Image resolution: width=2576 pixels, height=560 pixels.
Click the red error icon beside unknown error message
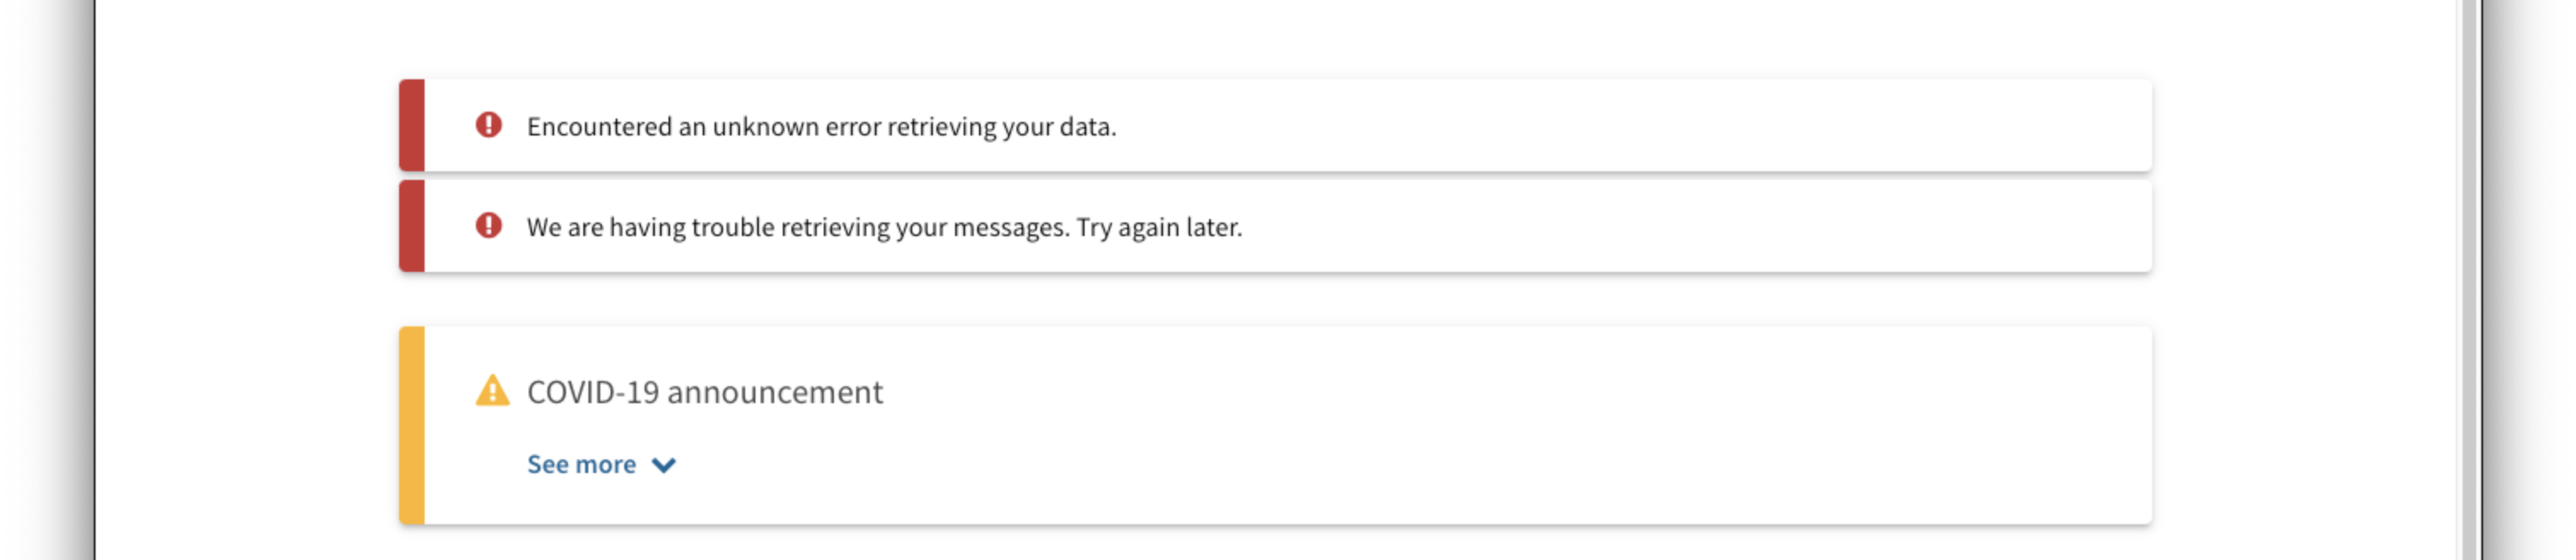pos(488,125)
